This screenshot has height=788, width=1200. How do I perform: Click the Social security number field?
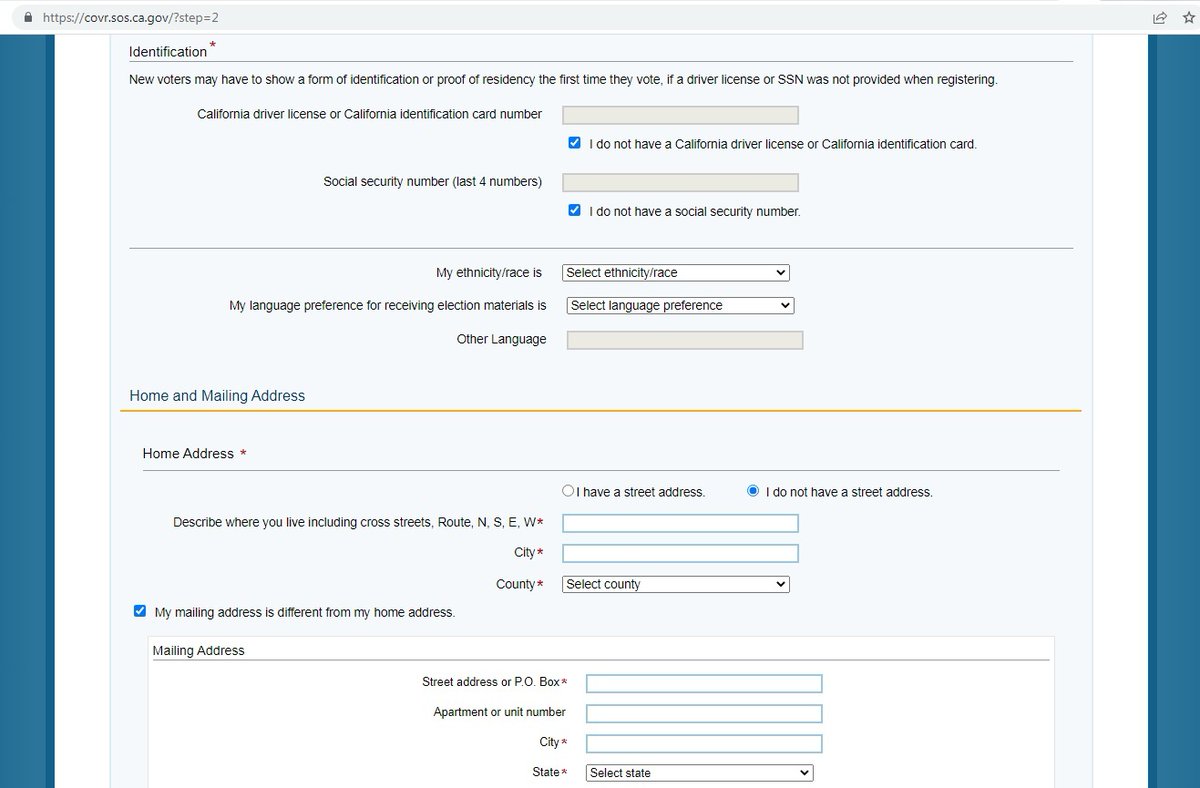[681, 182]
